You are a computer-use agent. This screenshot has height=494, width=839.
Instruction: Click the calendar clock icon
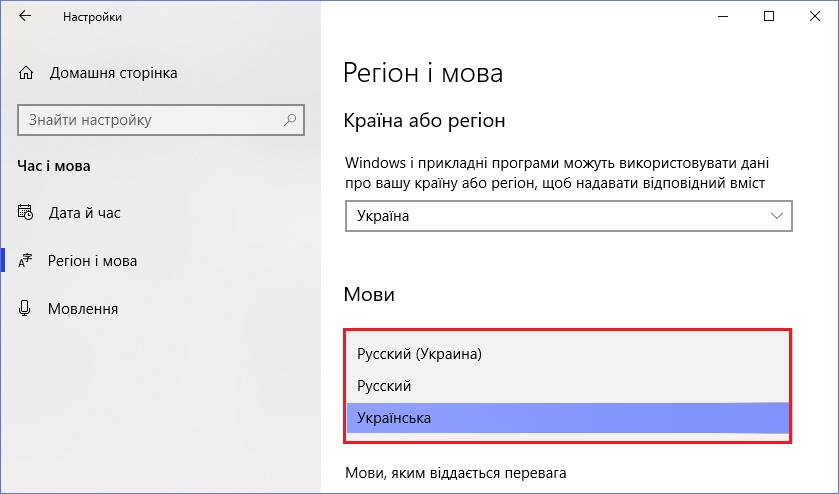[x=25, y=212]
